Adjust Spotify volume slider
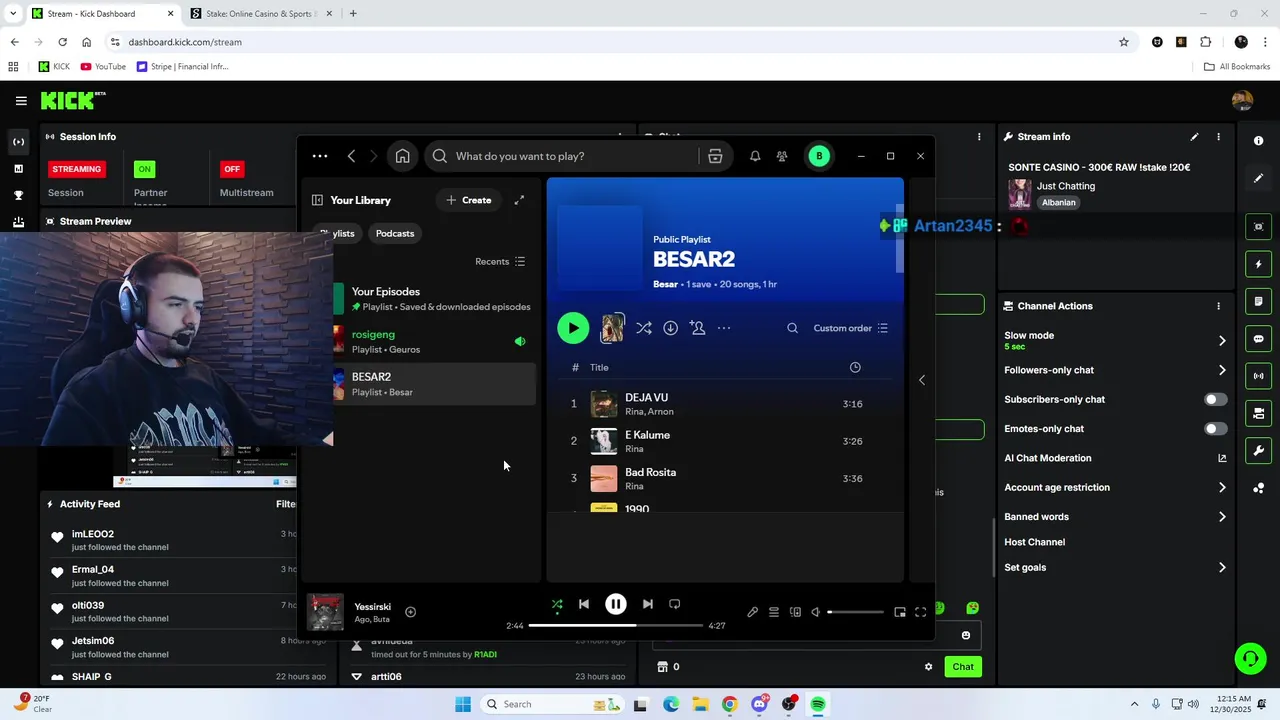1280x720 pixels. 856,612
